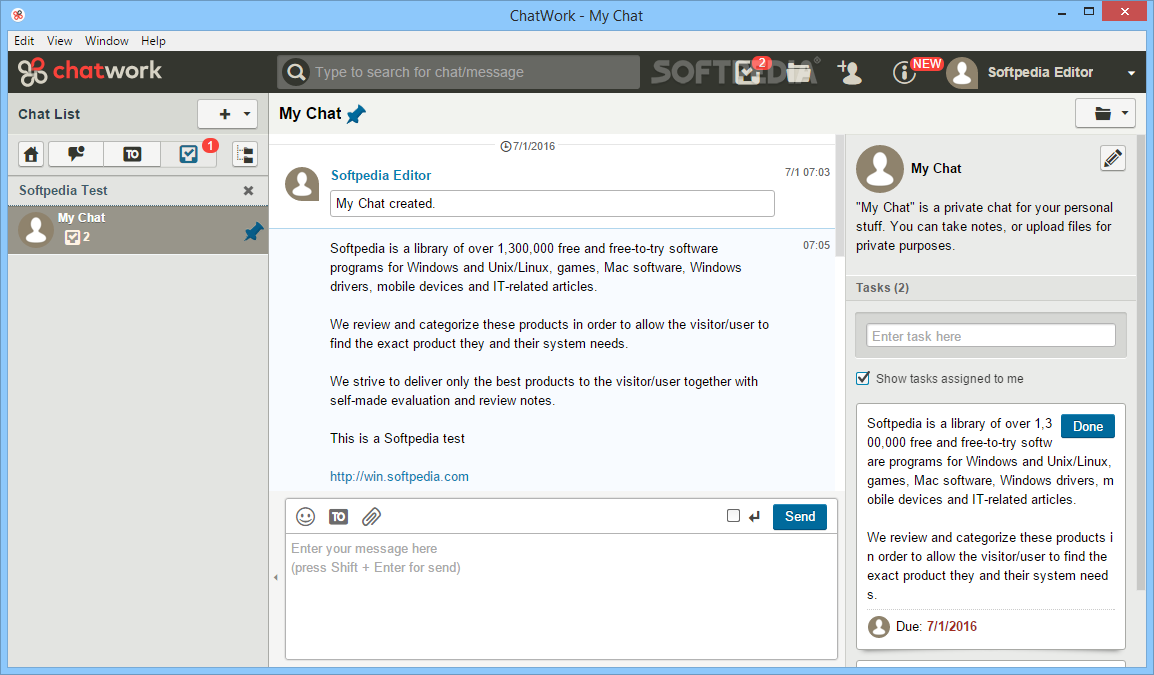This screenshot has width=1154, height=675.
Task: Open the chat files folder dropdown
Action: 1105,113
